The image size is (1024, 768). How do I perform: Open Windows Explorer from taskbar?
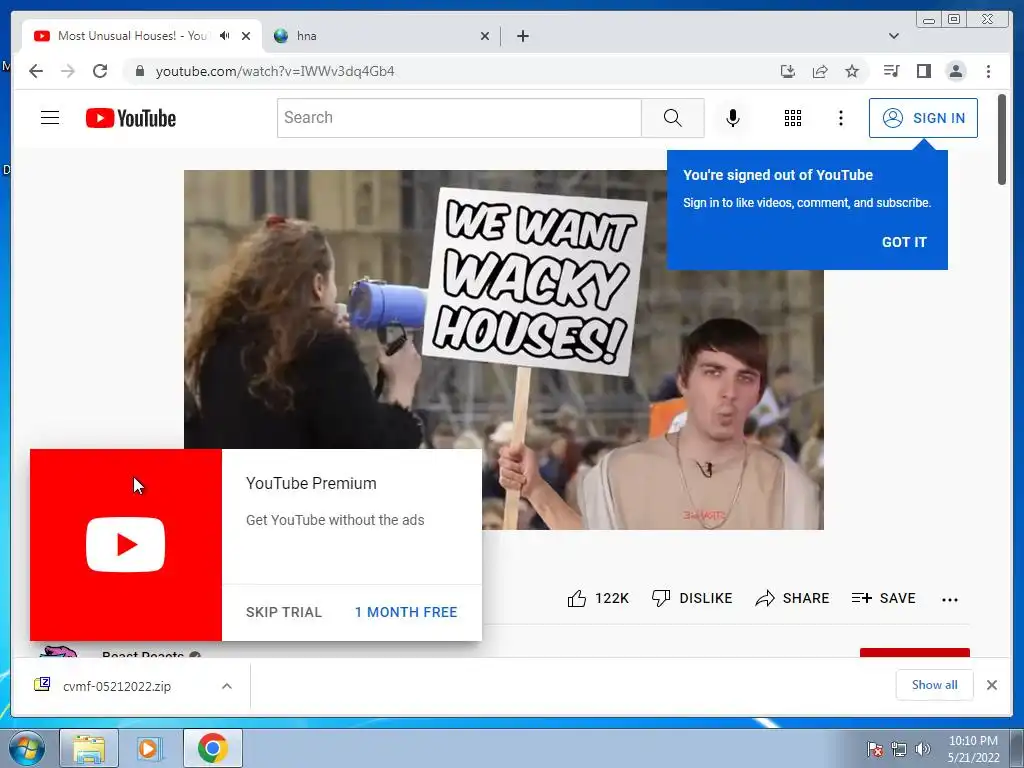coord(89,748)
